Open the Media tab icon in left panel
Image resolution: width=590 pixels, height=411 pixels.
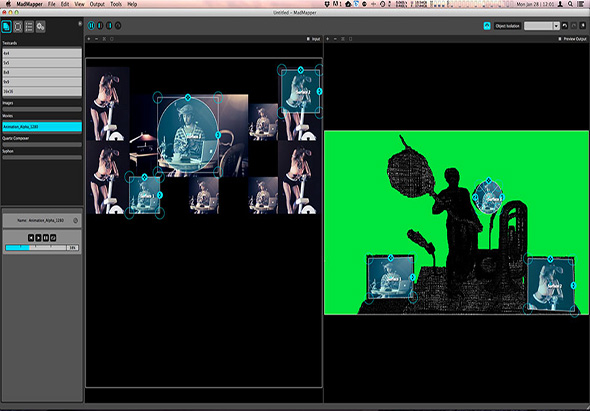pos(6,27)
